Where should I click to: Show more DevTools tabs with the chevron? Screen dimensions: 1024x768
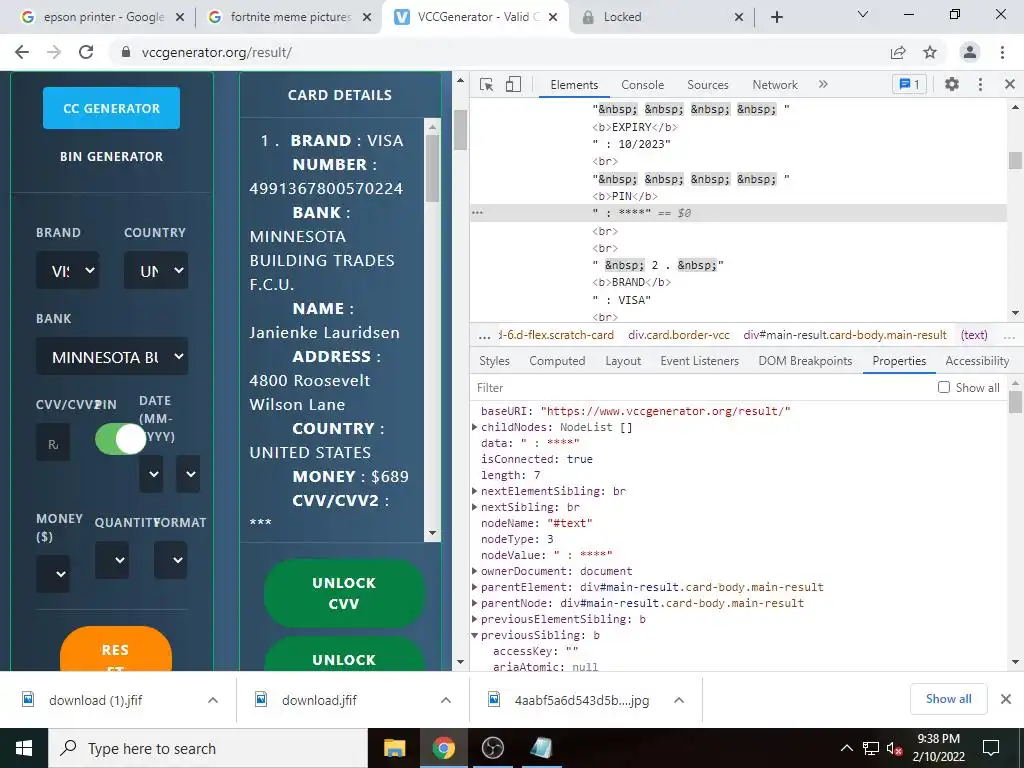[x=823, y=84]
